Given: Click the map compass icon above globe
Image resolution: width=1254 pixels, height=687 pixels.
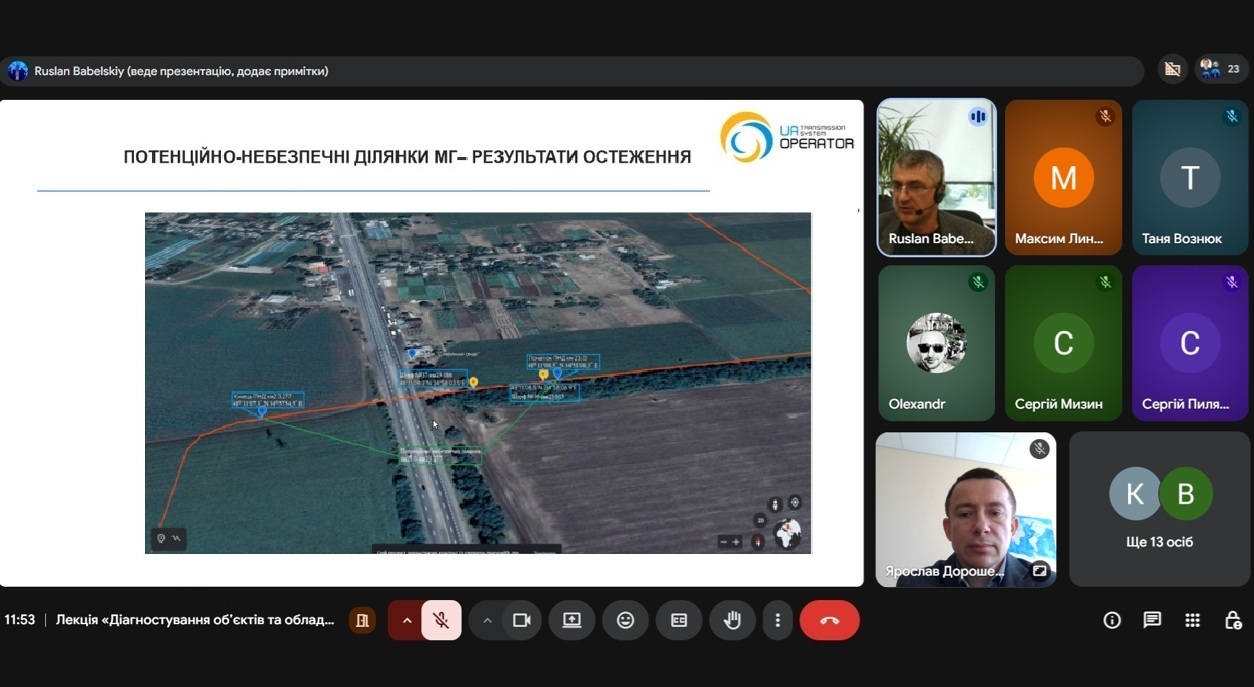Looking at the screenshot, I should 795,502.
